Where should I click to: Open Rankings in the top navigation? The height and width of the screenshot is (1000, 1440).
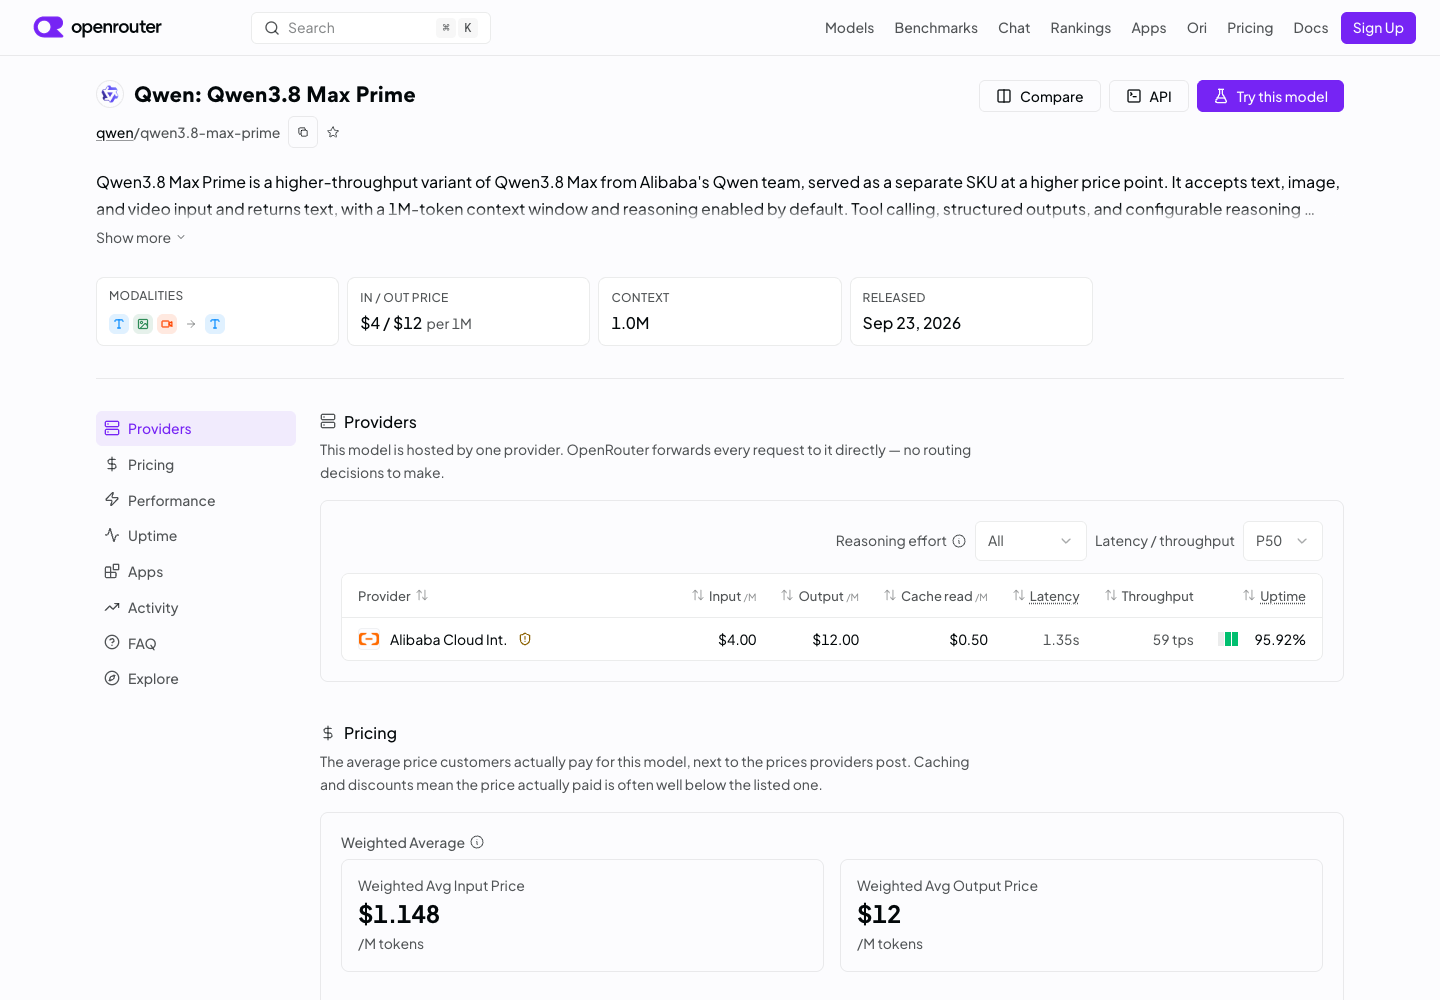pos(1080,28)
